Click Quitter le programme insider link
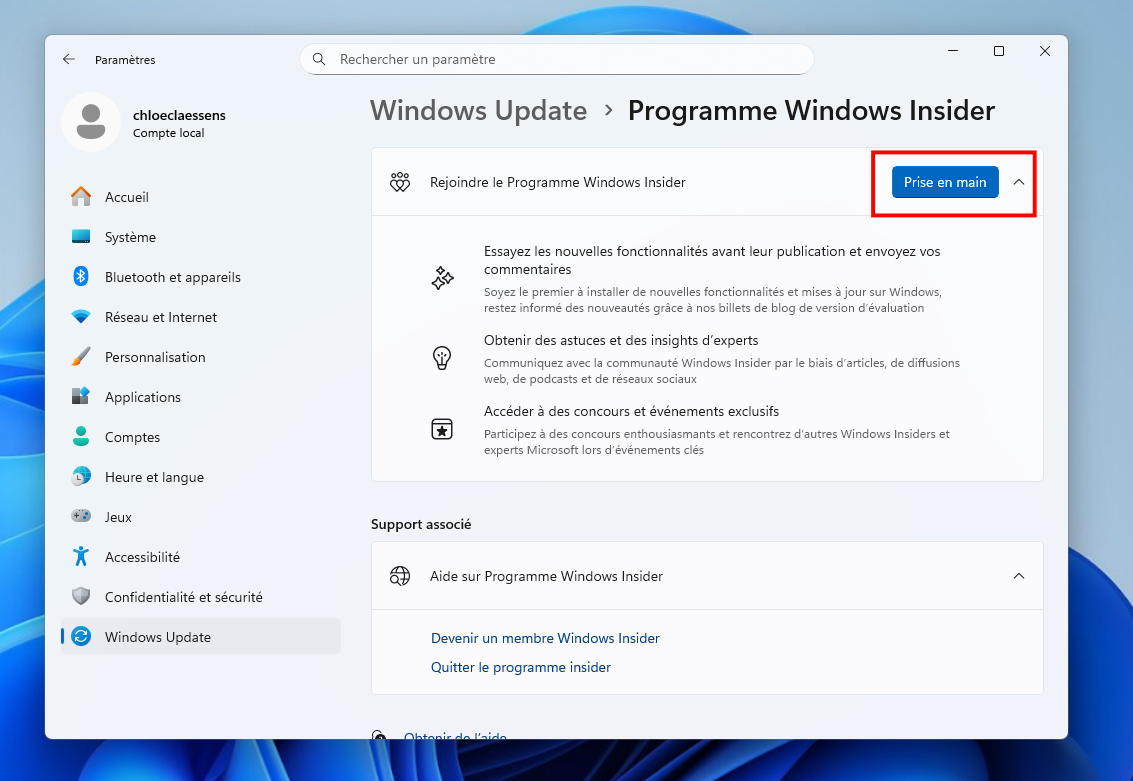 [x=520, y=667]
